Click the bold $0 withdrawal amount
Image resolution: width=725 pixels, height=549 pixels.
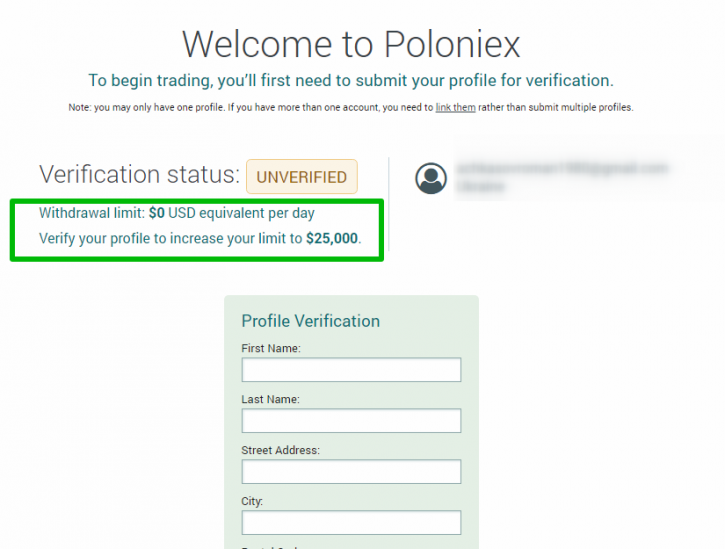tap(157, 213)
